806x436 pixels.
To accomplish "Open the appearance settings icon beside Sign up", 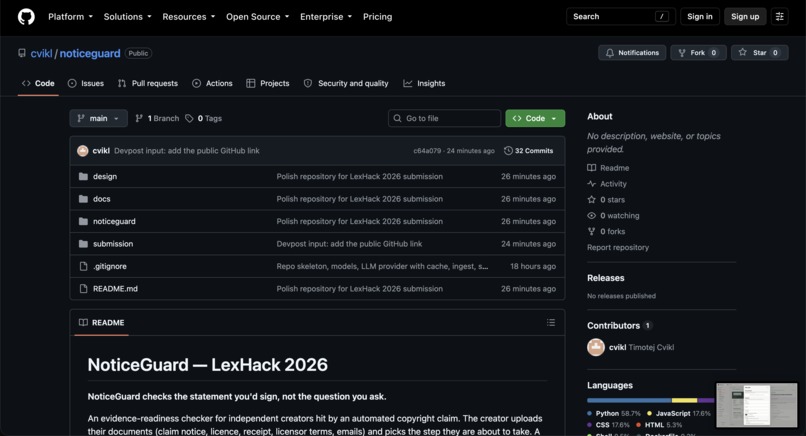I will [x=779, y=16].
